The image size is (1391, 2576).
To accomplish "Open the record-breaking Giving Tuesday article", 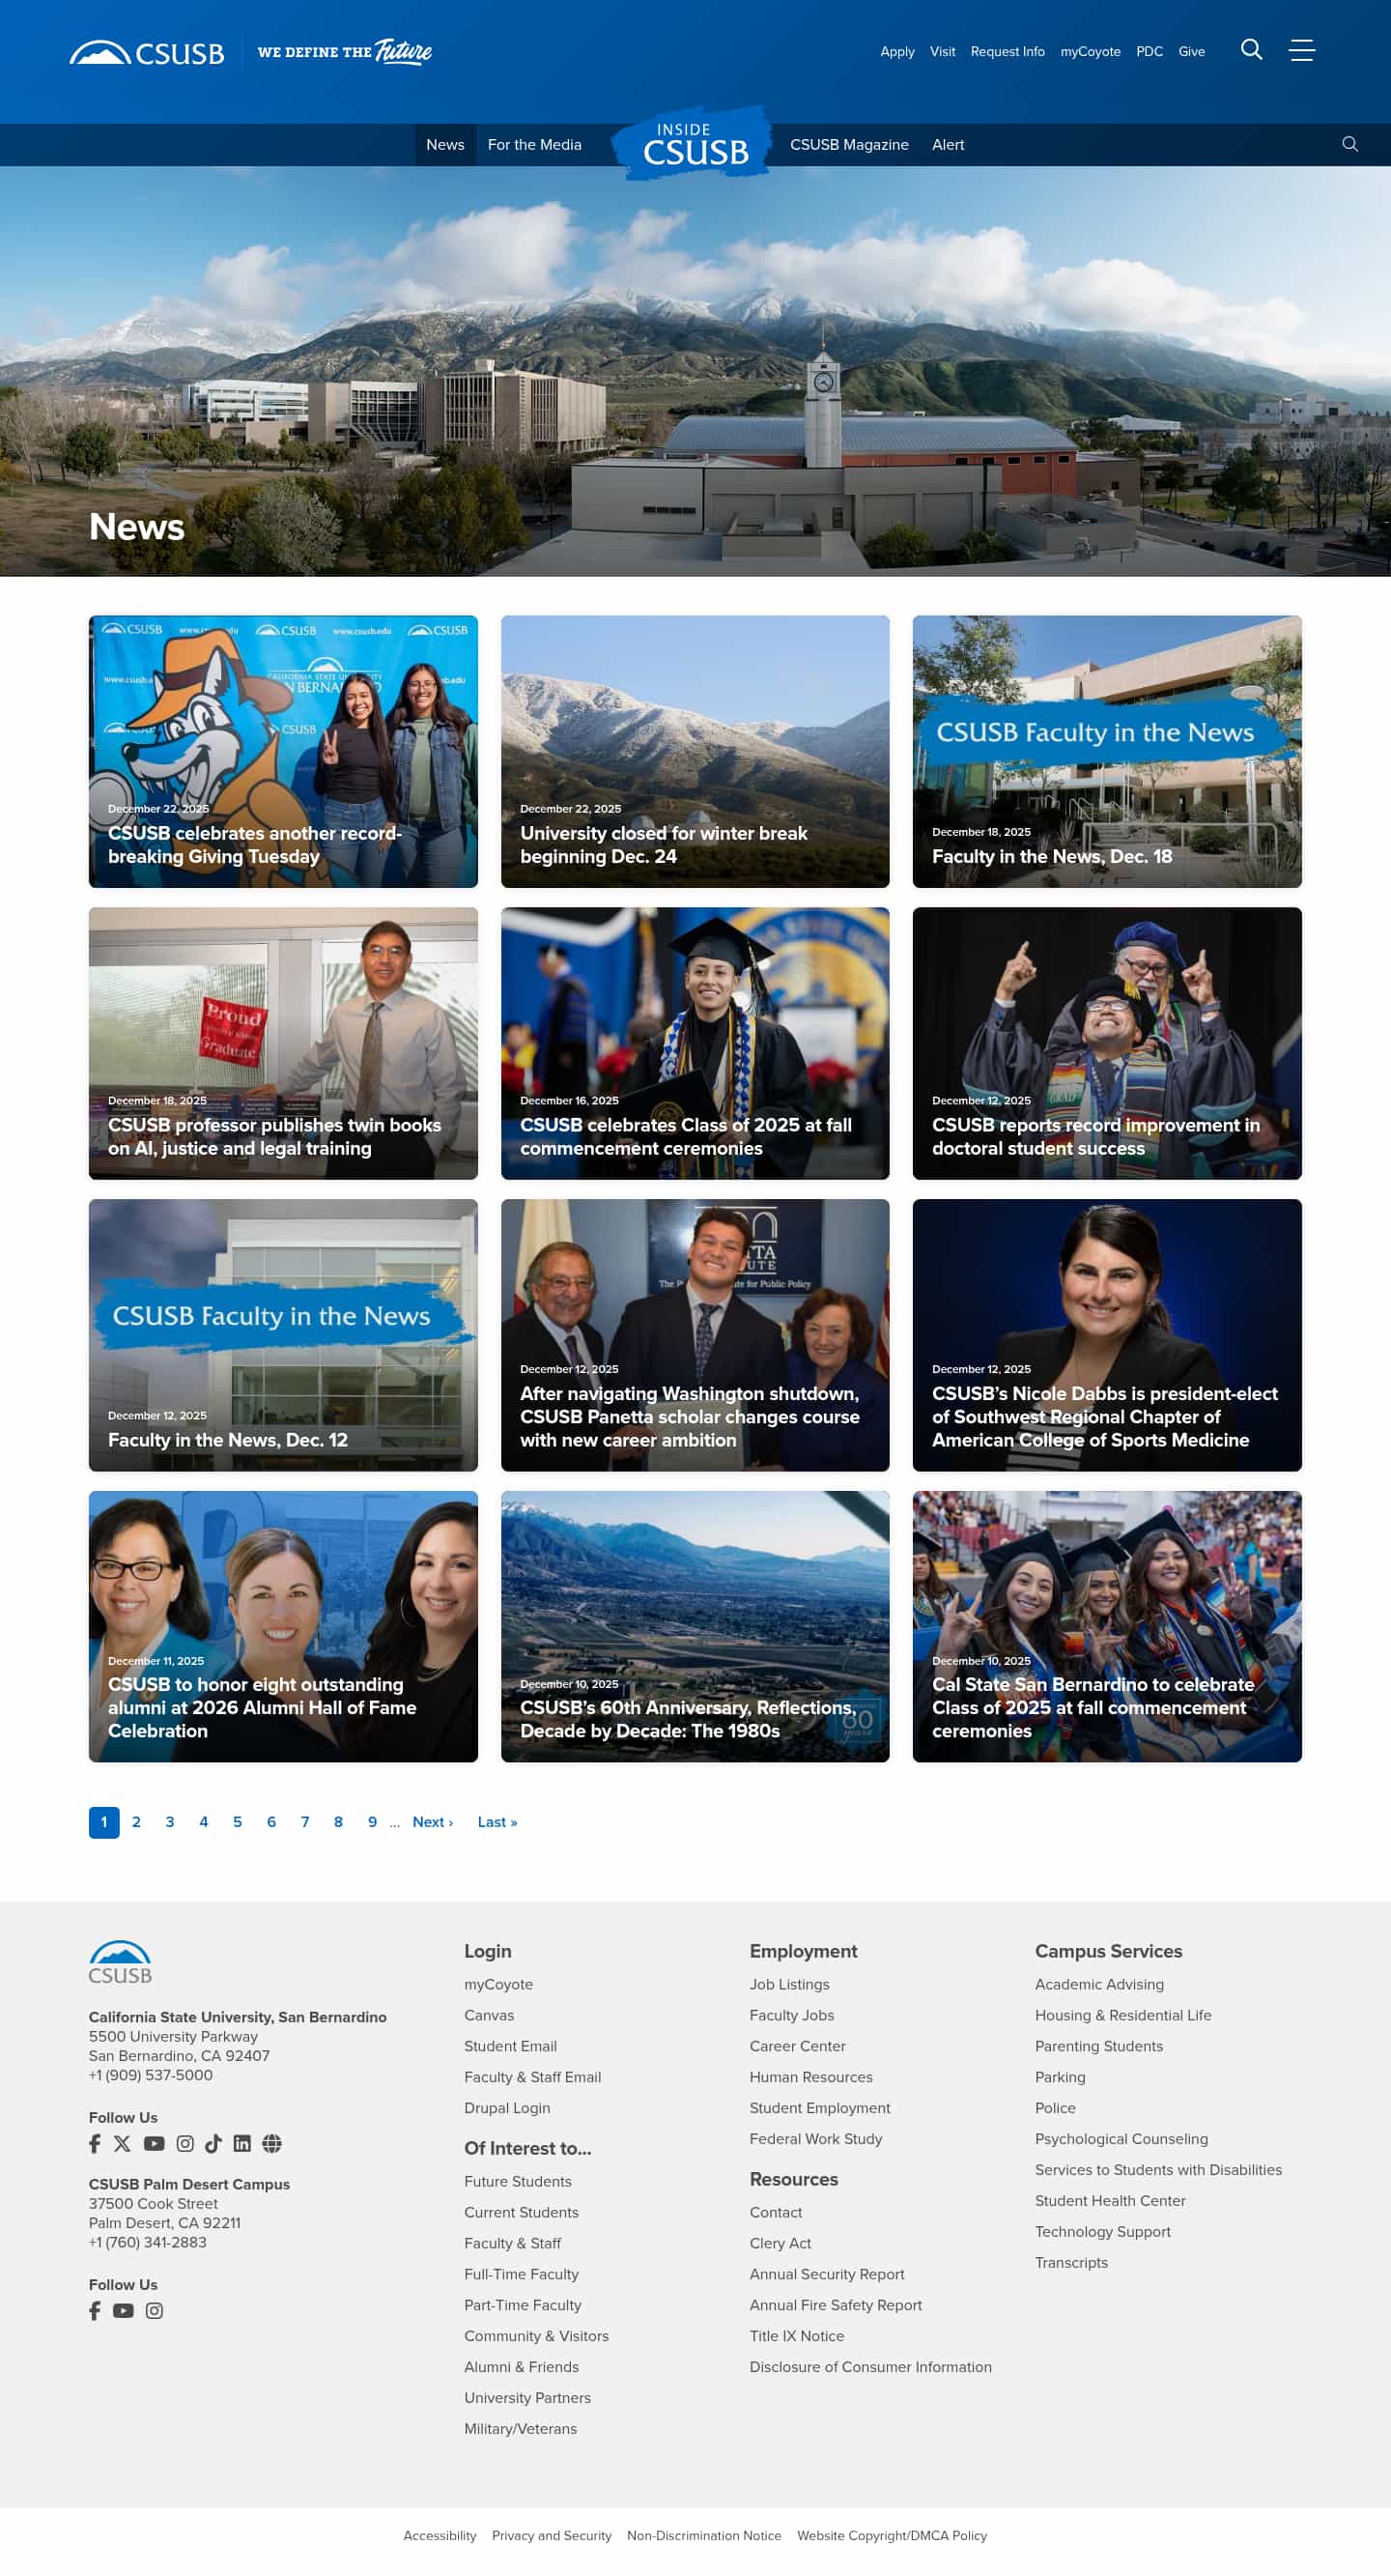I will pyautogui.click(x=283, y=751).
